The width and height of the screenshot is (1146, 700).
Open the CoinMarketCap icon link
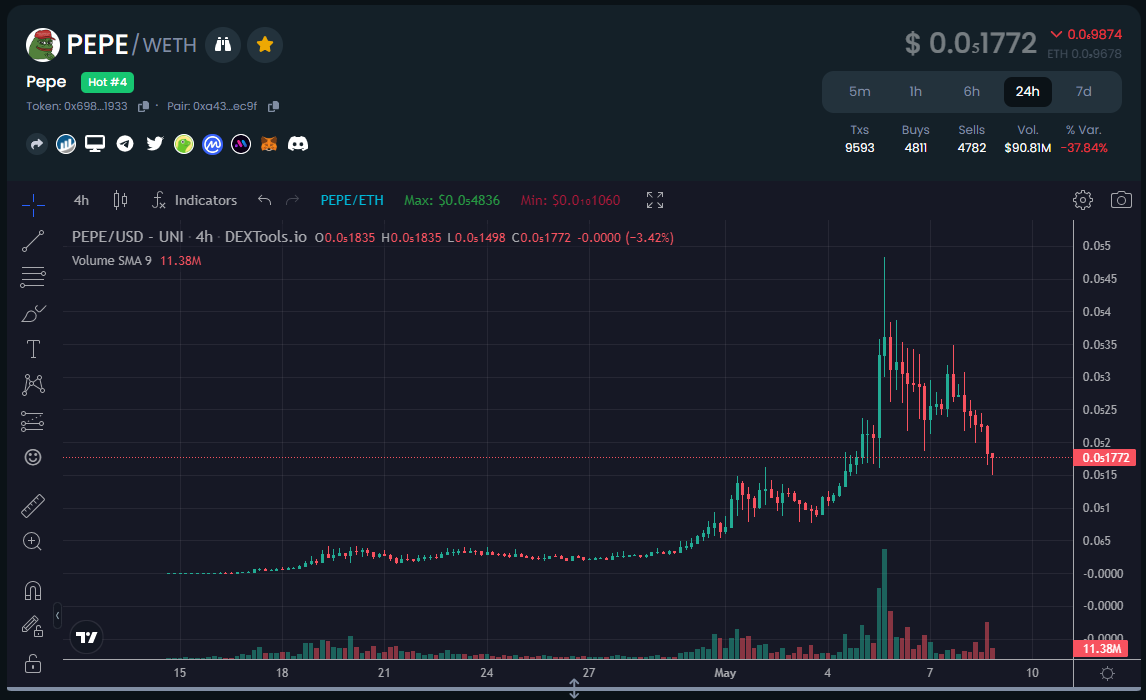(212, 144)
